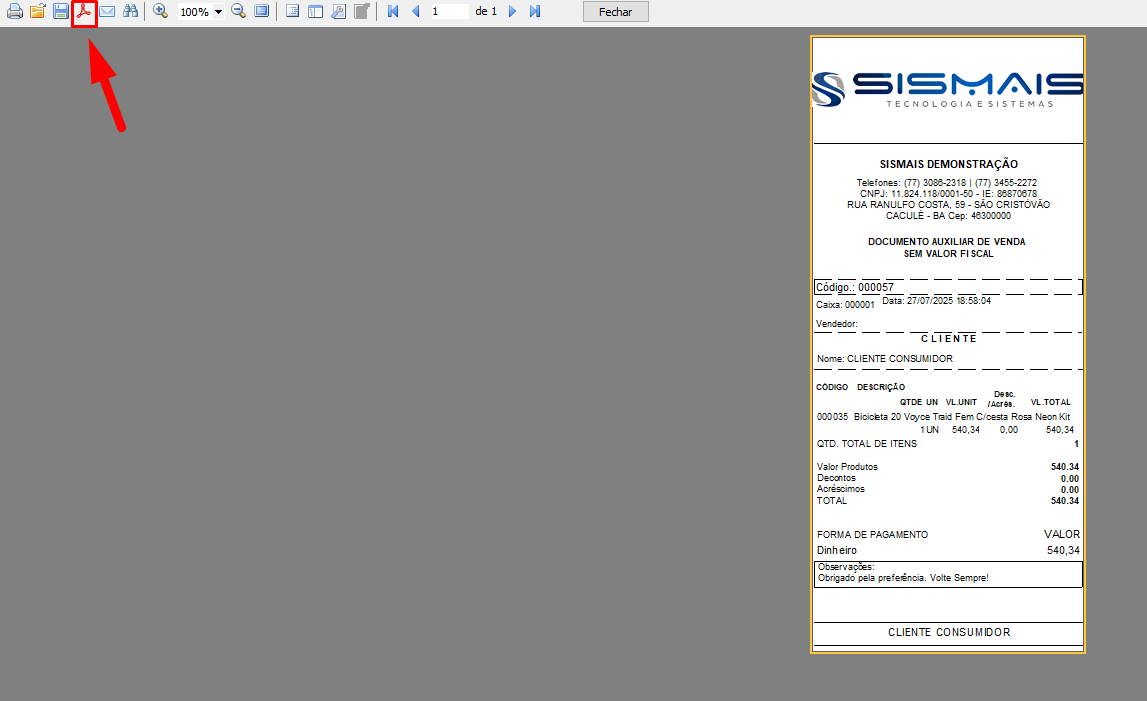Image resolution: width=1147 pixels, height=701 pixels.
Task: Click the print report icon
Action: click(x=14, y=12)
